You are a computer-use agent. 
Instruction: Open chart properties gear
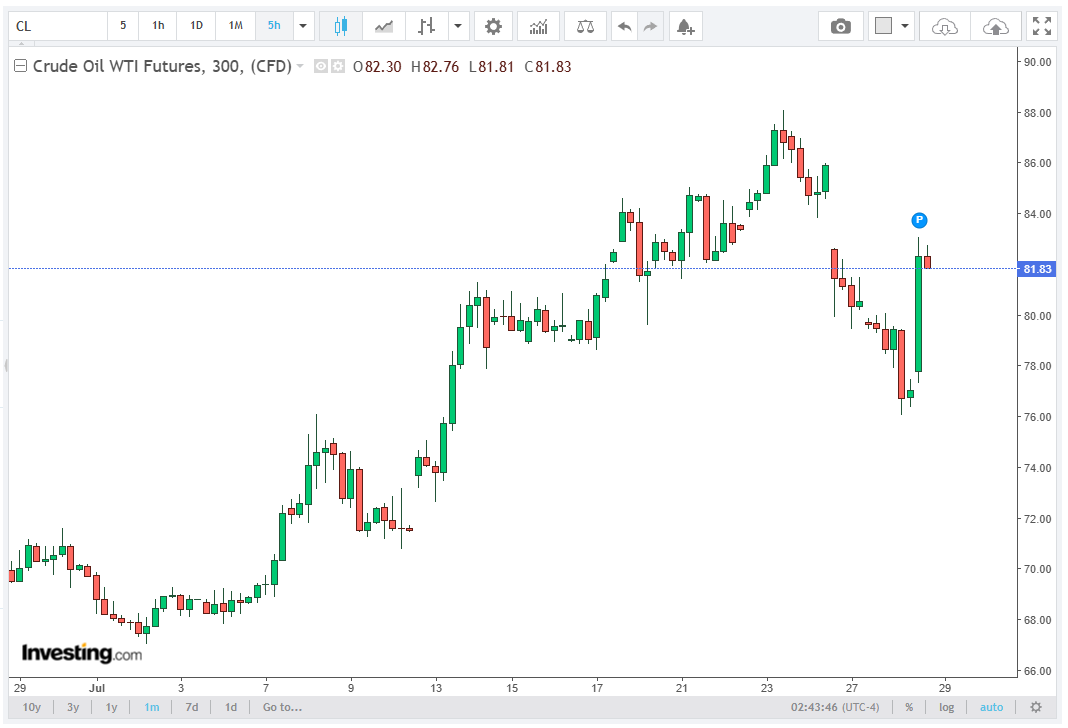(x=493, y=26)
